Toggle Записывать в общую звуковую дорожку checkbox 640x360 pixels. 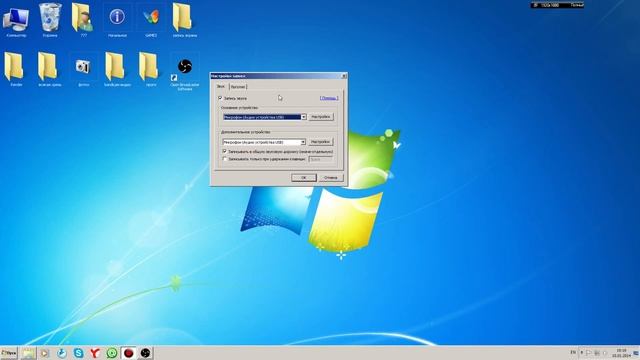224,151
